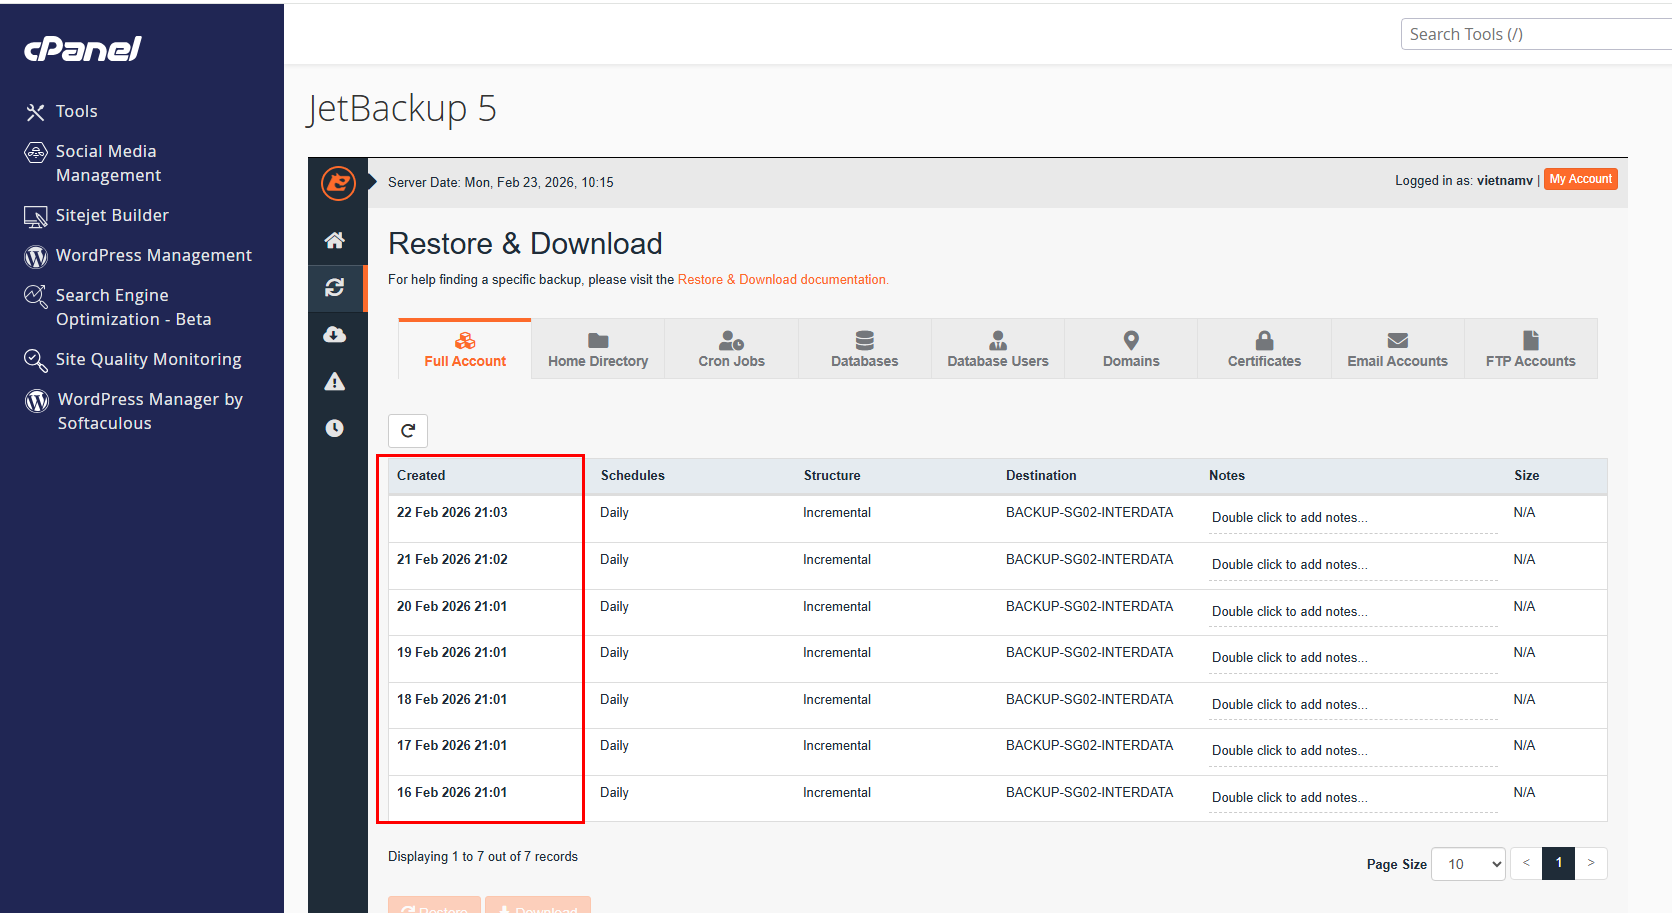1672x913 pixels.
Task: Click the Social Media Management icon
Action: pyautogui.click(x=36, y=152)
